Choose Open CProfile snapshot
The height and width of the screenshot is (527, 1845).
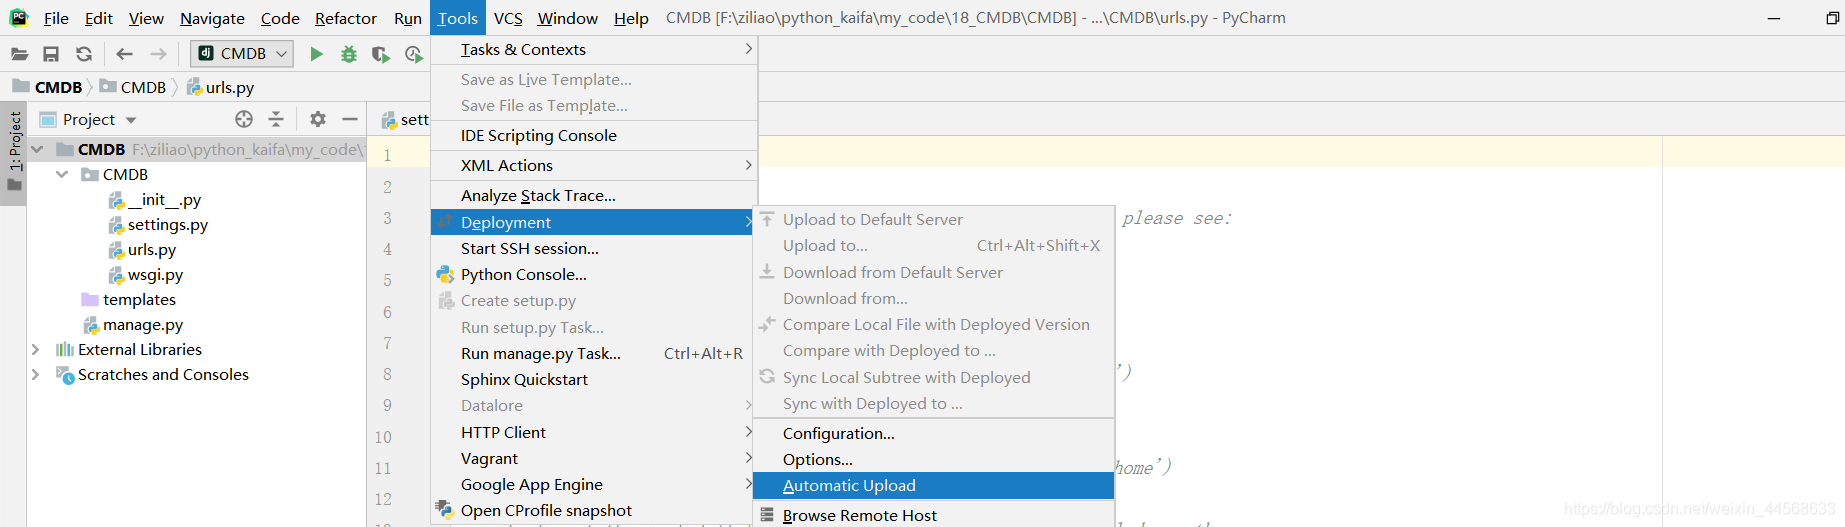tap(594, 510)
